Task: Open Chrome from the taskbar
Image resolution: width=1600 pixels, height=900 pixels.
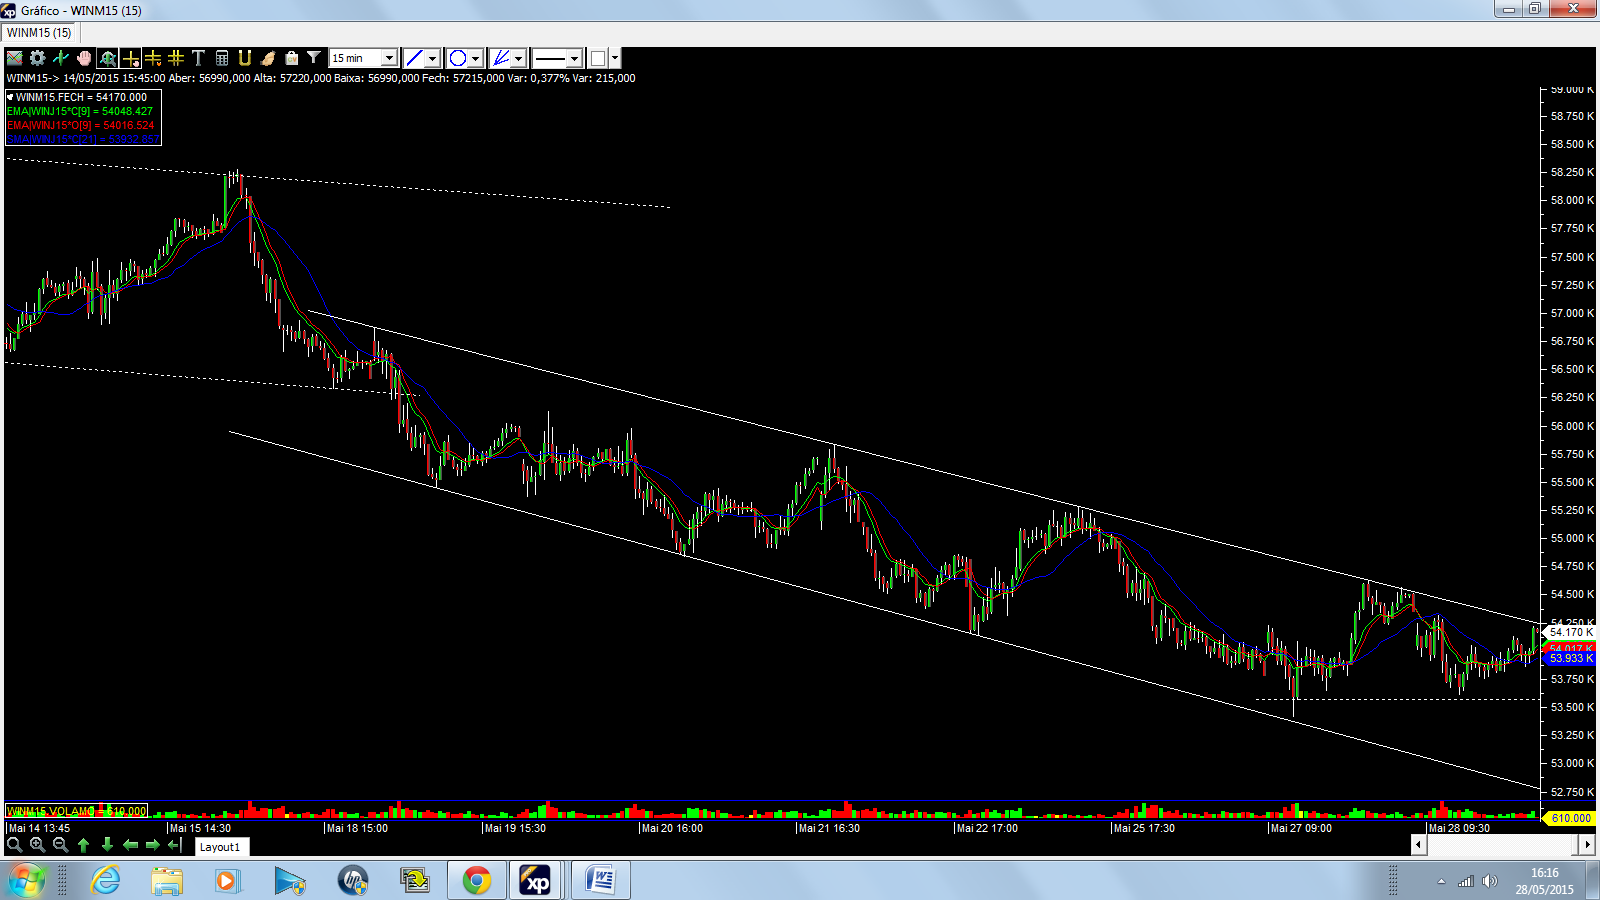Action: point(477,881)
